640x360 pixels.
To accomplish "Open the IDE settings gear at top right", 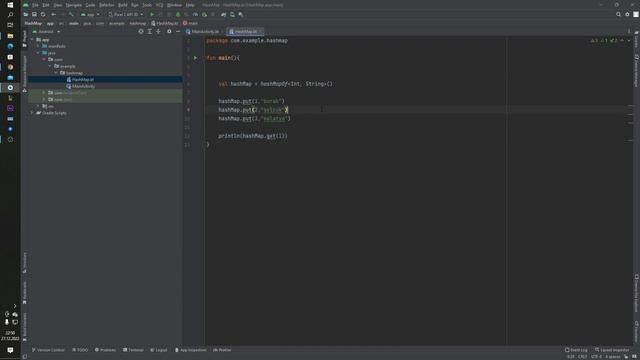I will pyautogui.click(x=627, y=14).
